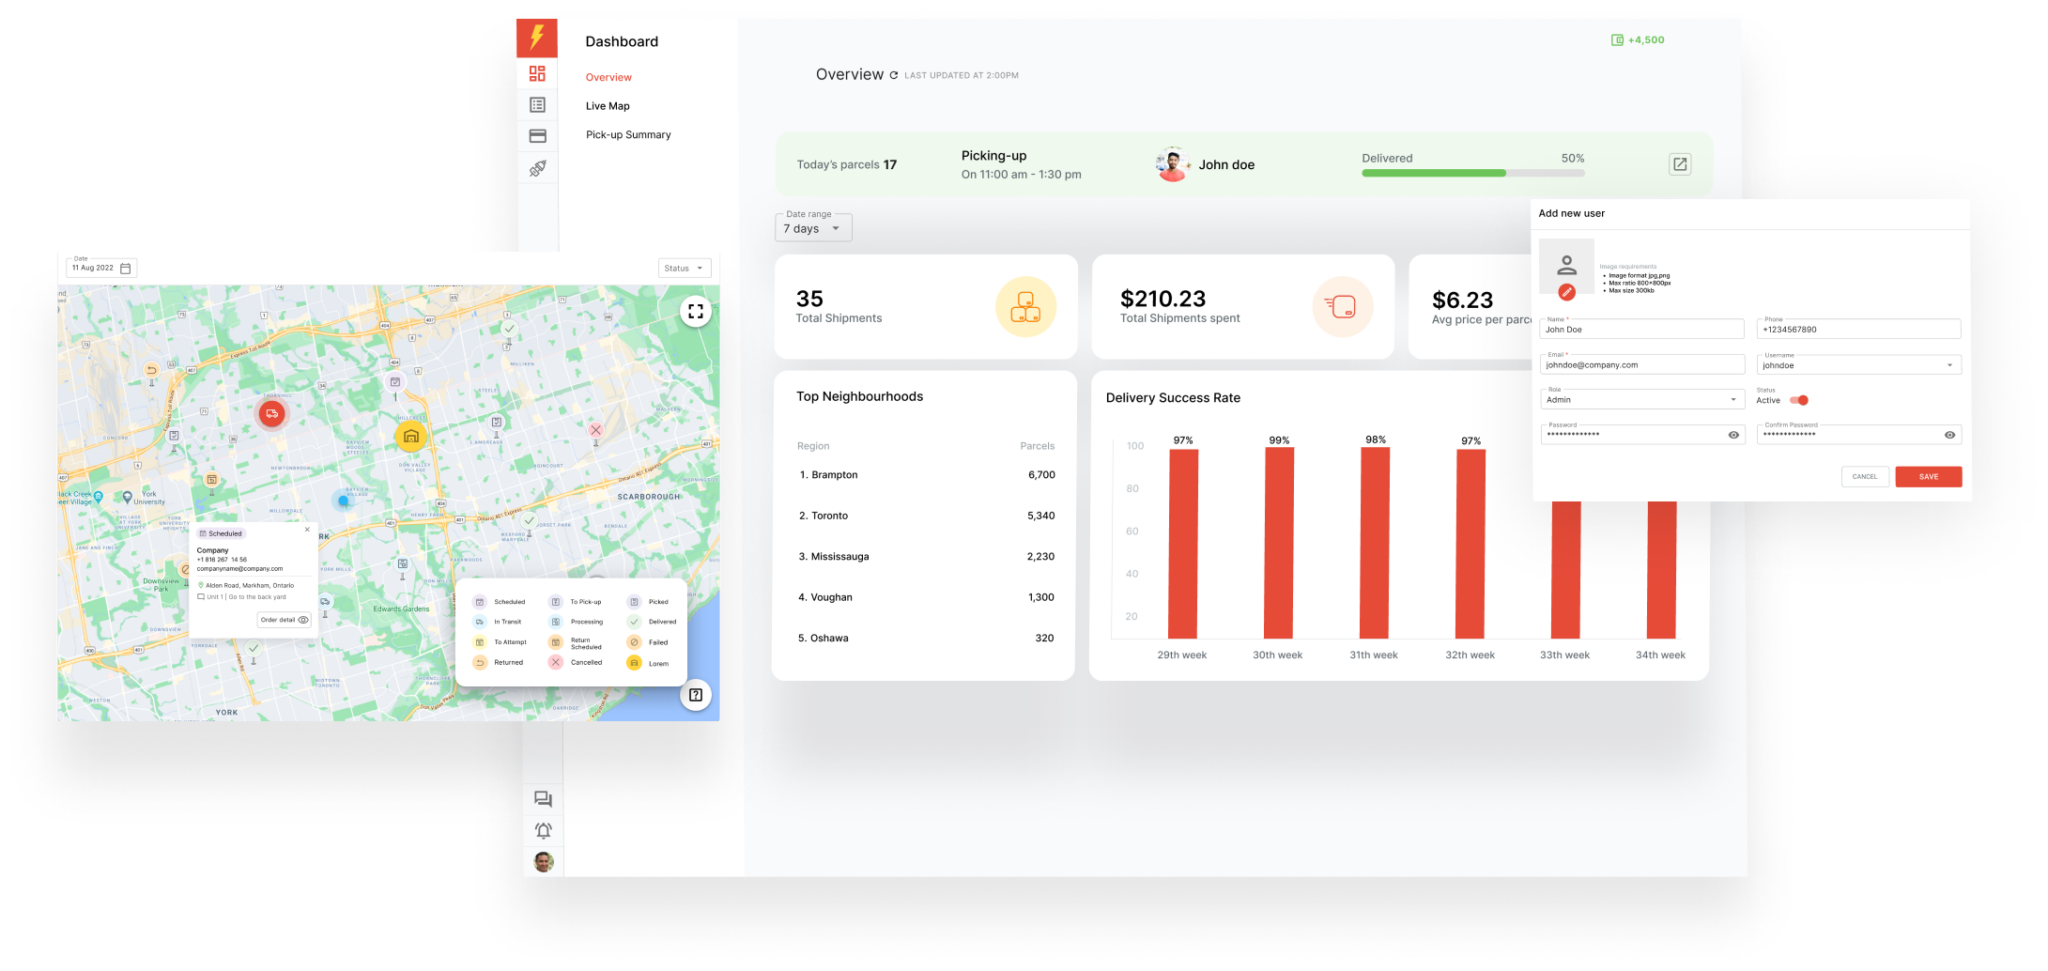The image size is (2048, 971).
Task: Show the Password field text
Action: pos(1734,435)
